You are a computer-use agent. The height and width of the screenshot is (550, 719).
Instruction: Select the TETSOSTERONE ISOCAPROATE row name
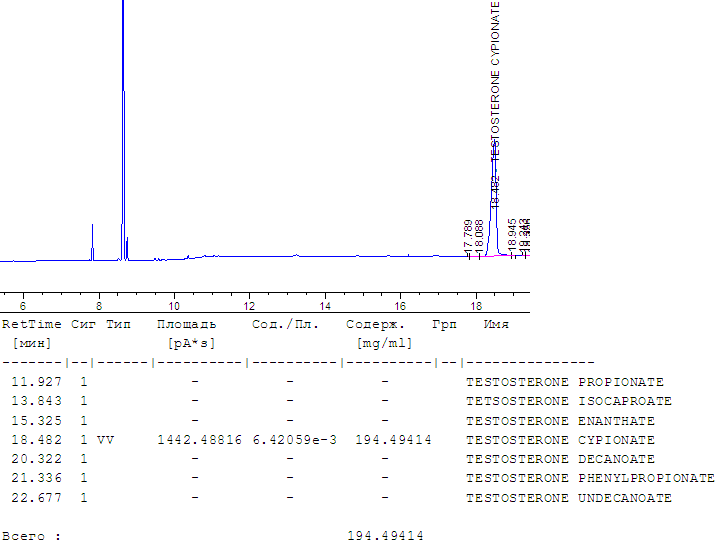click(x=568, y=401)
